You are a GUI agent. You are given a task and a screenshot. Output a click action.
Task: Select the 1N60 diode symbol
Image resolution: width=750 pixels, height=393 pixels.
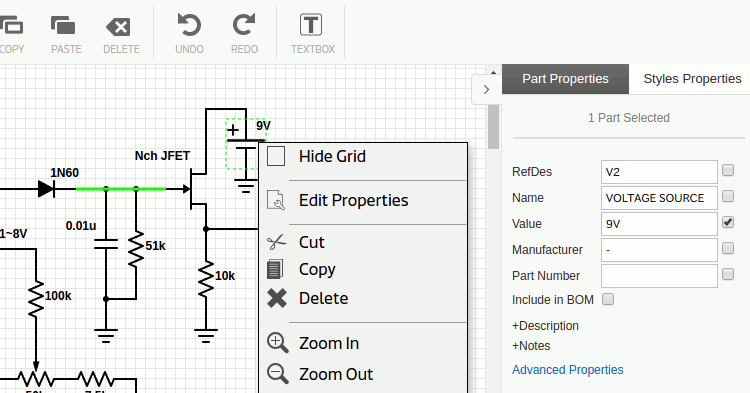click(x=46, y=189)
